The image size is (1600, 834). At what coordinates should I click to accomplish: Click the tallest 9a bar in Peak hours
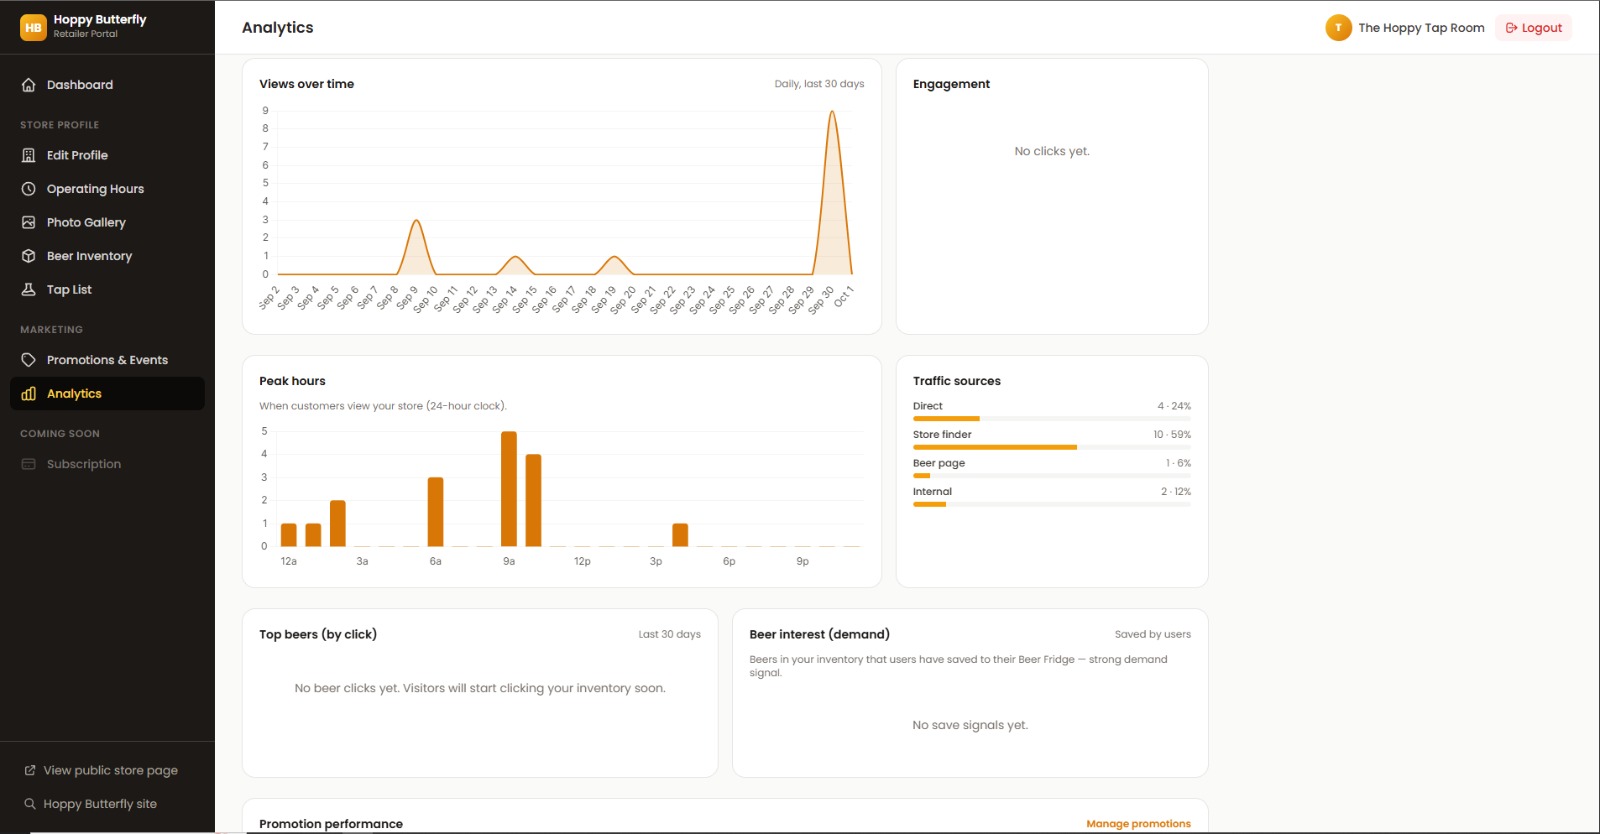coord(509,489)
